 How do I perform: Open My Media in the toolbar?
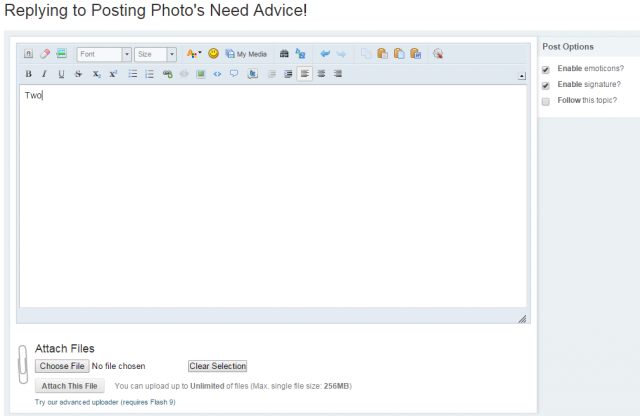pos(246,54)
